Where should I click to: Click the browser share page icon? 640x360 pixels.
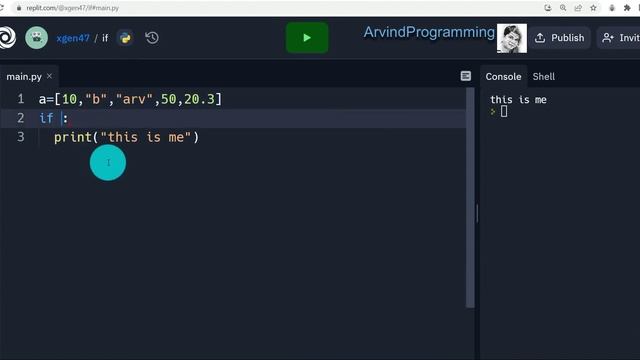[578, 8]
